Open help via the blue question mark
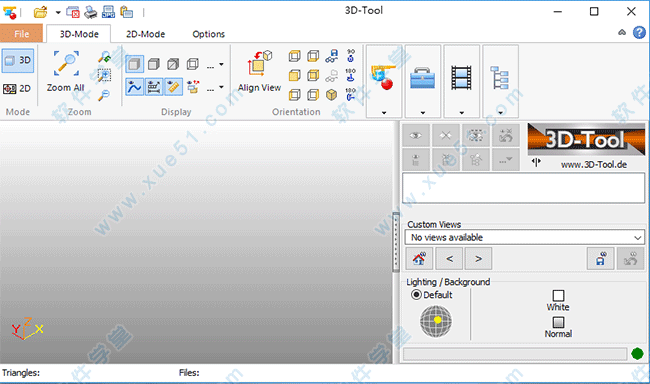This screenshot has height=384, width=650. point(639,32)
